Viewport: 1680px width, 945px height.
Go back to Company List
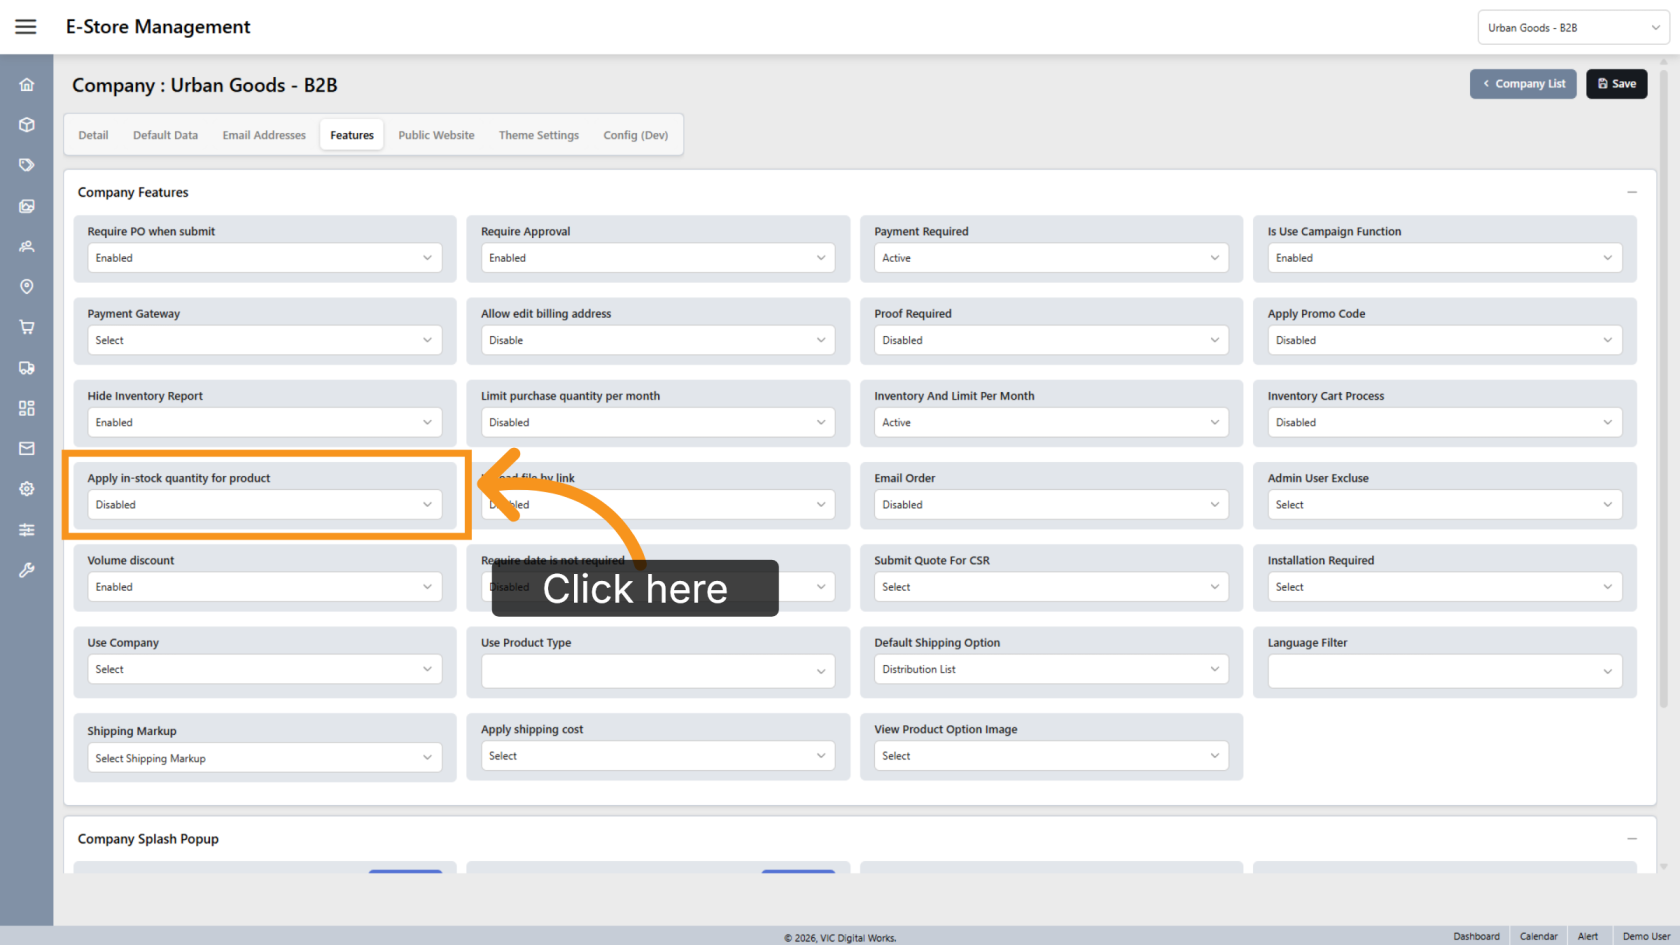tap(1523, 84)
